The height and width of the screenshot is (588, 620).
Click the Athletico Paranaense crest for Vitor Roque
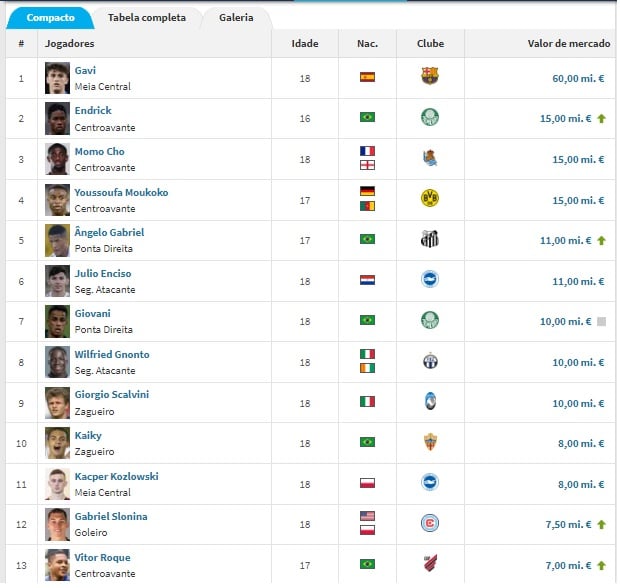point(430,563)
